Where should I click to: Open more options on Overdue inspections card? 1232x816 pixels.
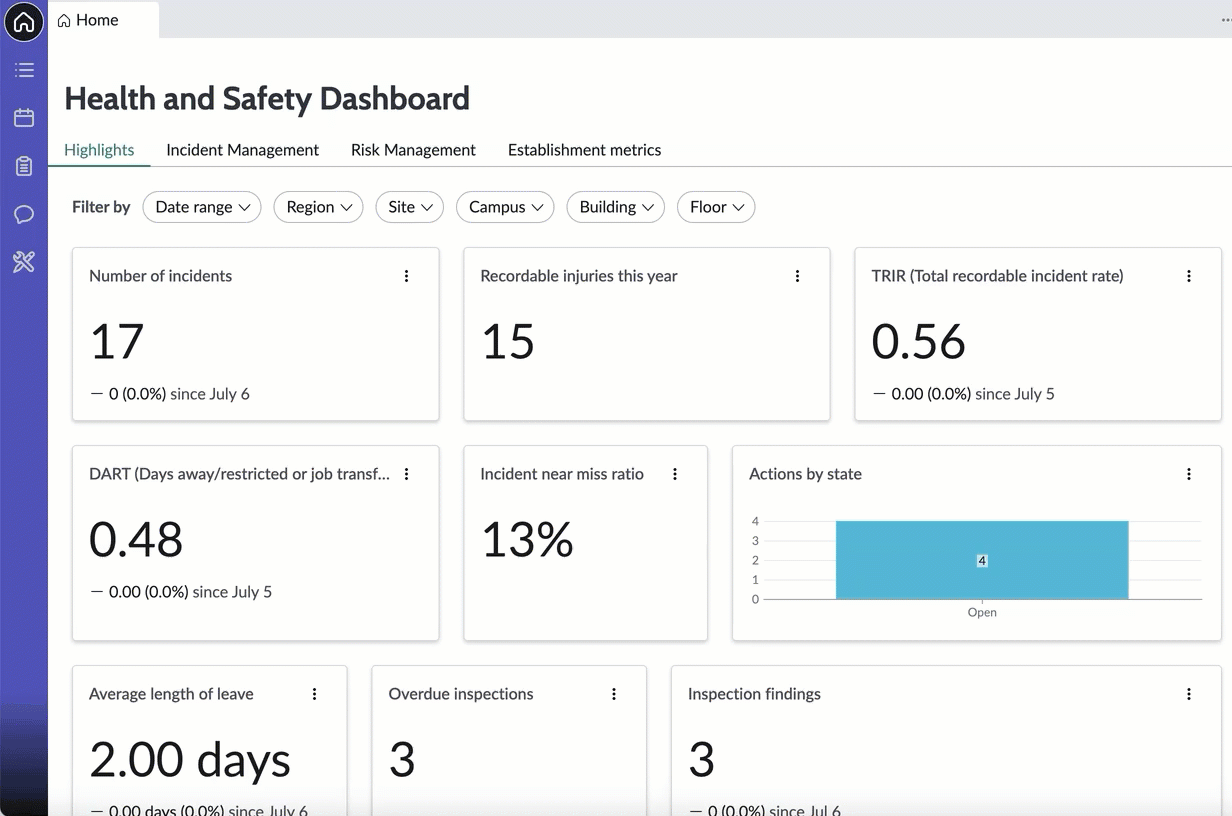click(614, 694)
